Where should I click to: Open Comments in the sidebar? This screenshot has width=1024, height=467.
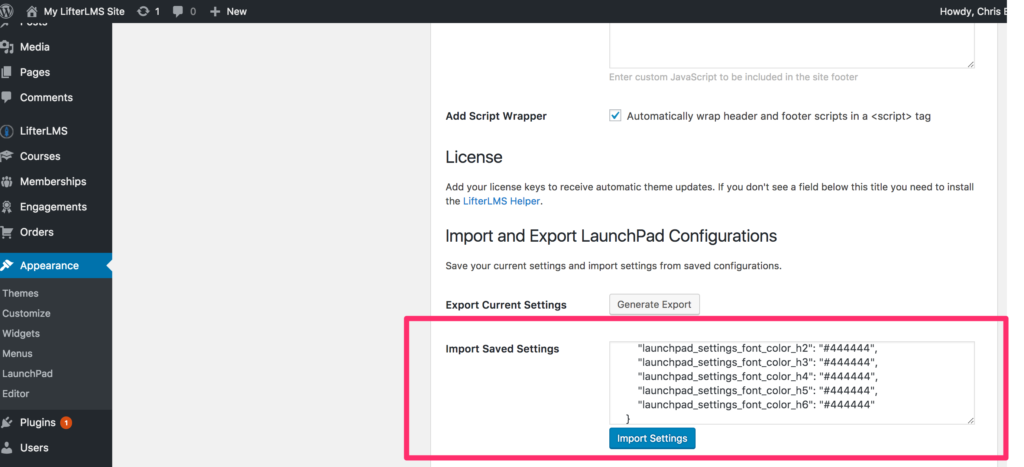46,97
